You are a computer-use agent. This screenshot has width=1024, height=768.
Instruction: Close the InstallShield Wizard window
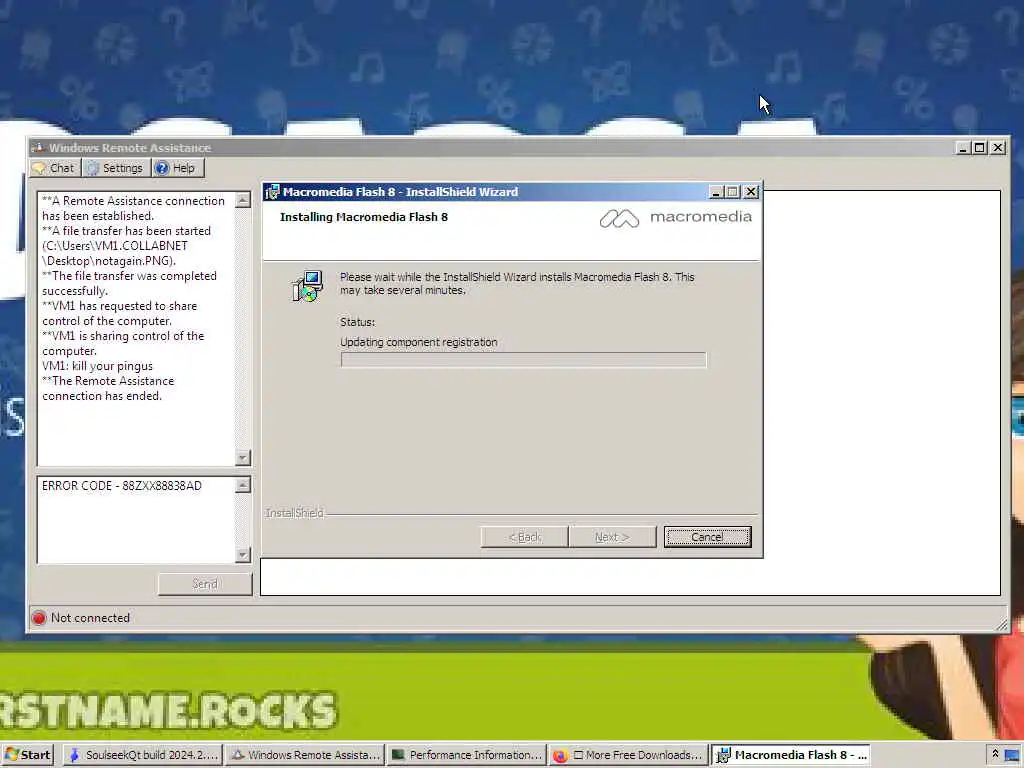pyautogui.click(x=751, y=192)
